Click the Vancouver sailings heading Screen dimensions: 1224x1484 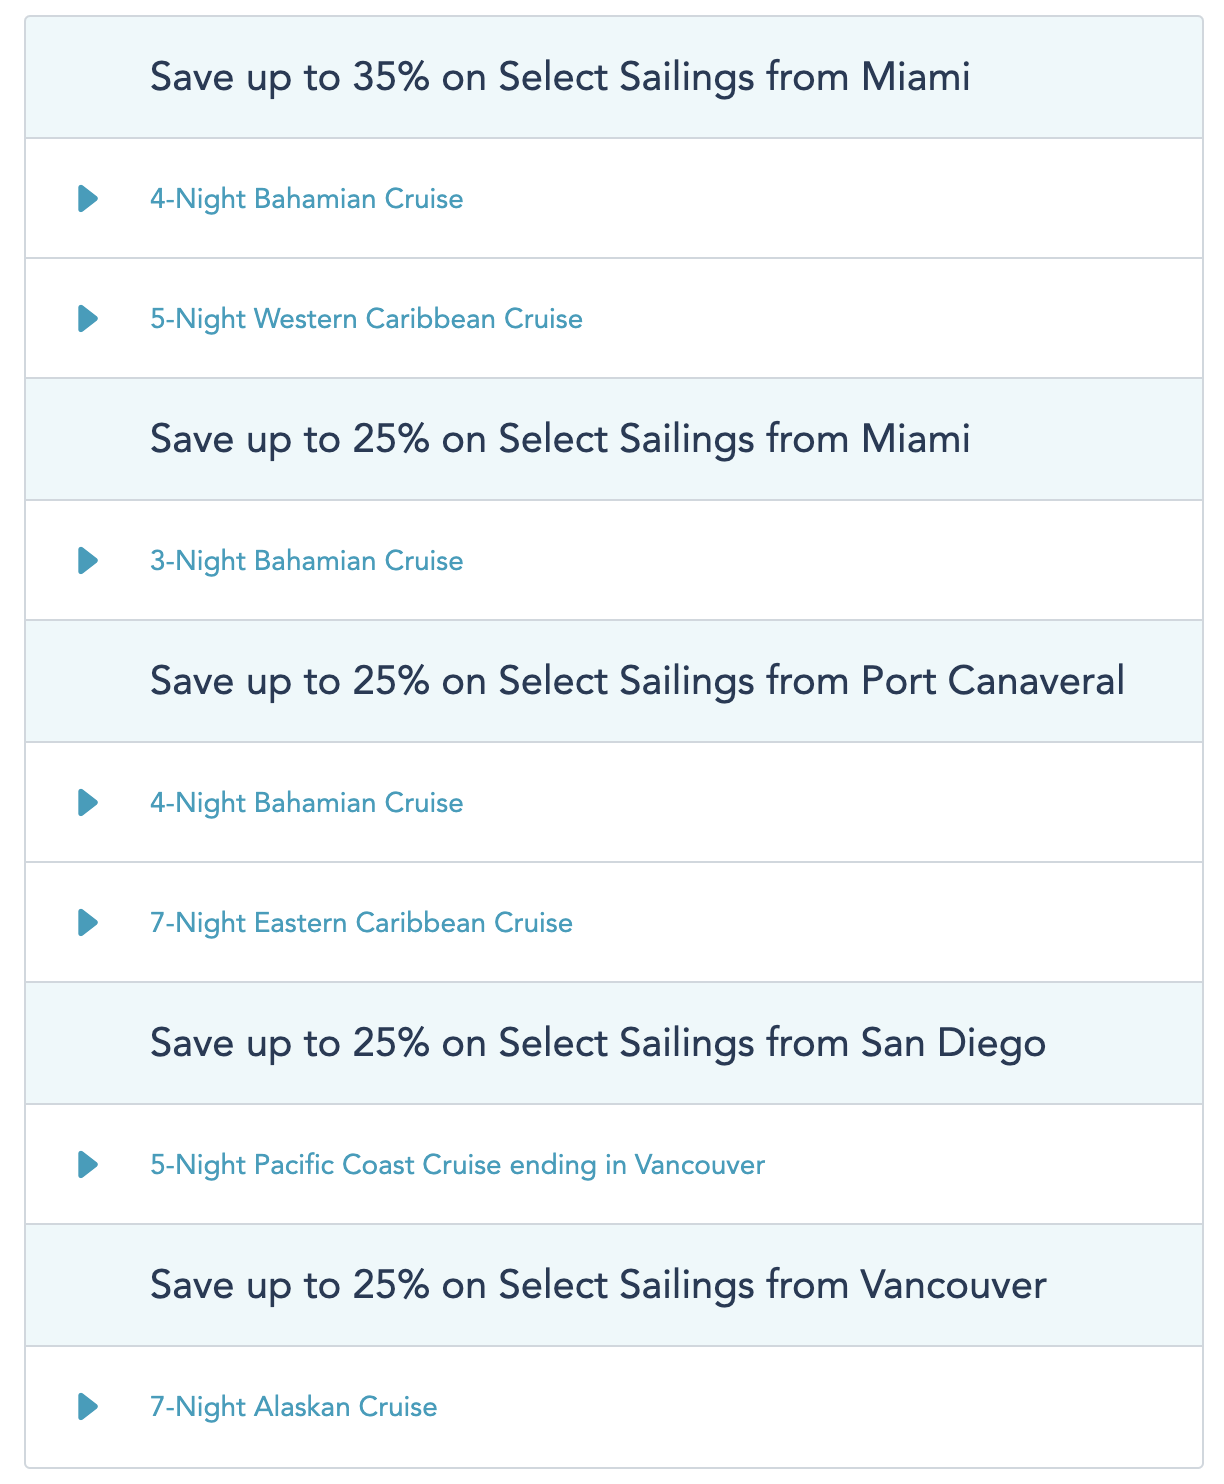[x=598, y=1285]
